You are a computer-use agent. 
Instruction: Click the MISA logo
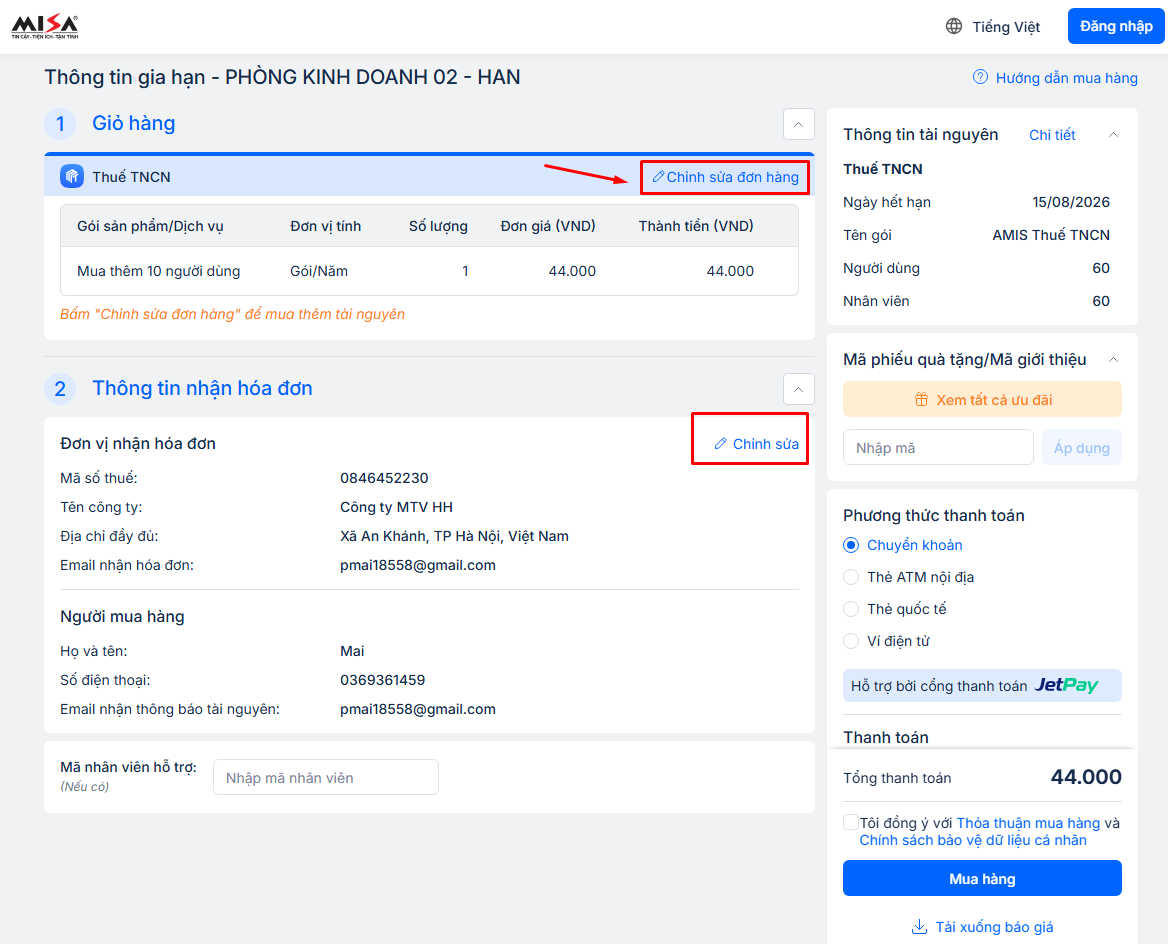tap(44, 27)
